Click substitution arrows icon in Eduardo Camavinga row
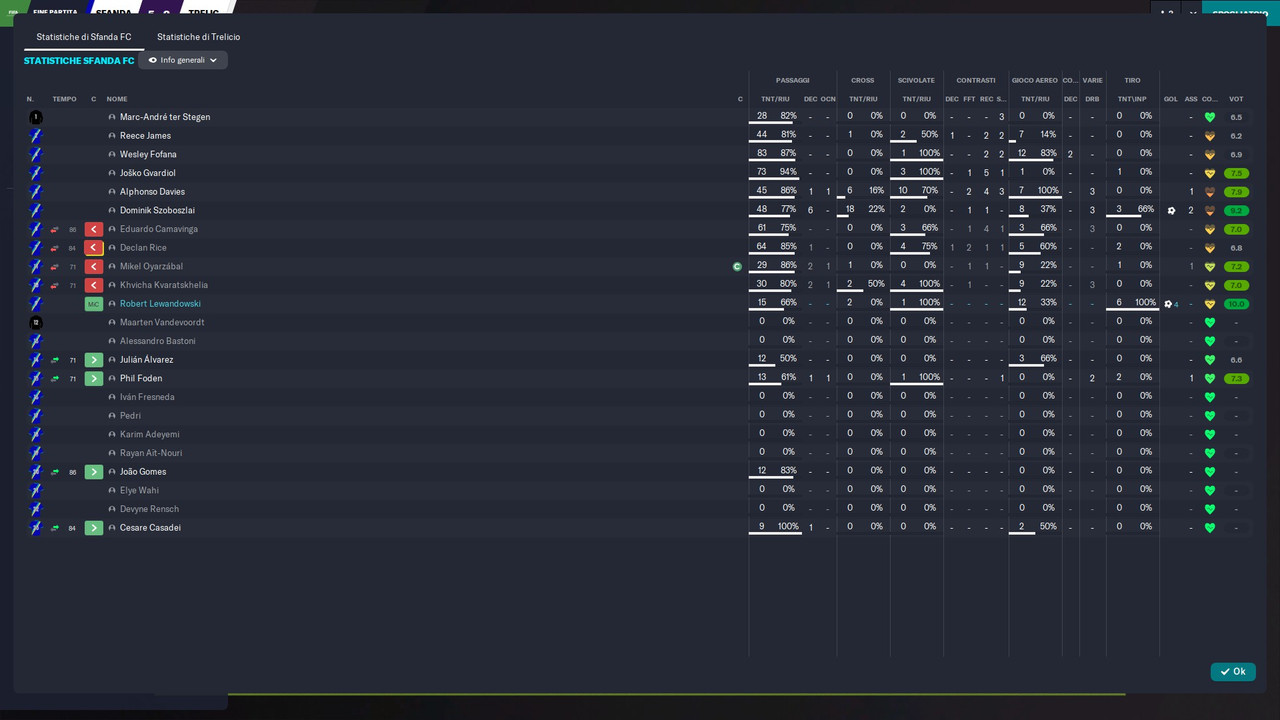The image size is (1280, 720). click(x=55, y=229)
